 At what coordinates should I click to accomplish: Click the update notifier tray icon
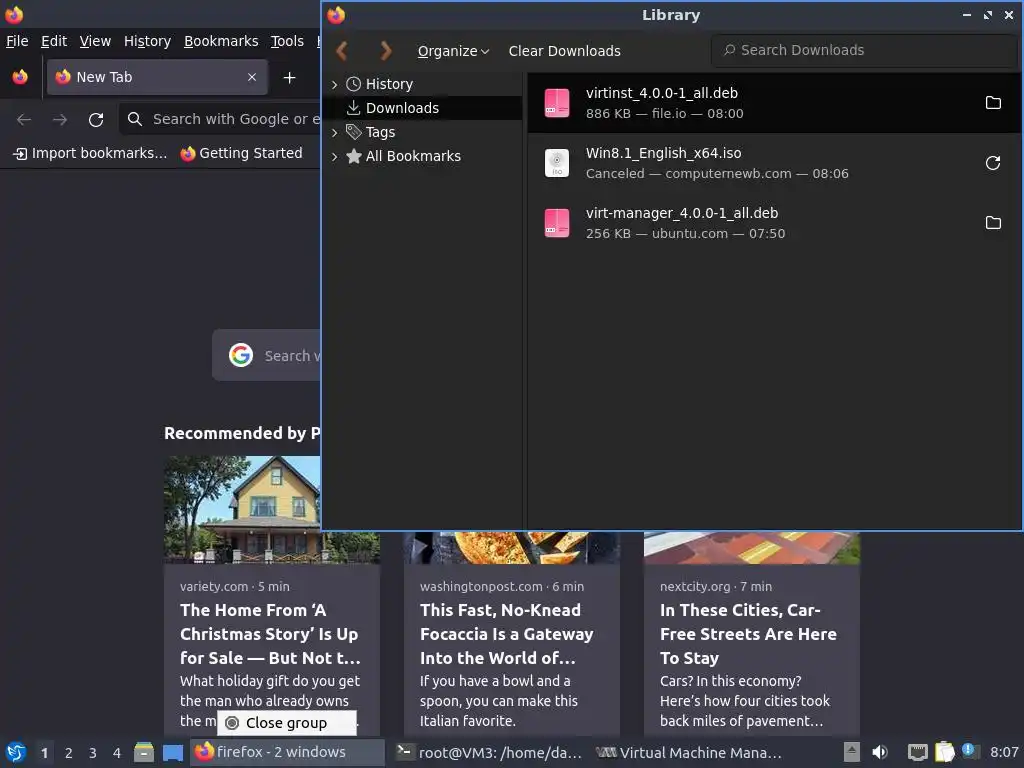coord(968,750)
